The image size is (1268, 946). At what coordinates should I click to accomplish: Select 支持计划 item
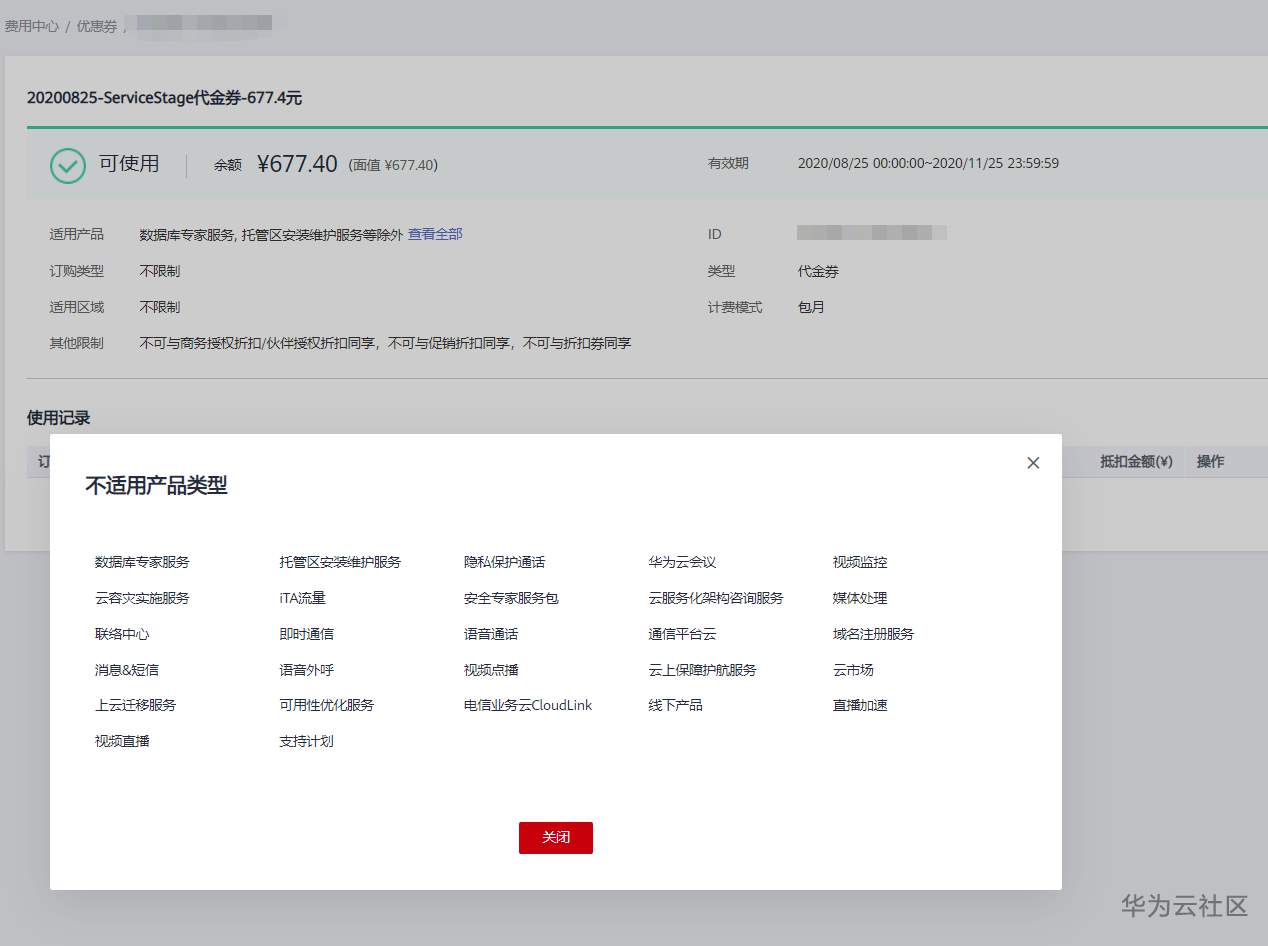306,741
